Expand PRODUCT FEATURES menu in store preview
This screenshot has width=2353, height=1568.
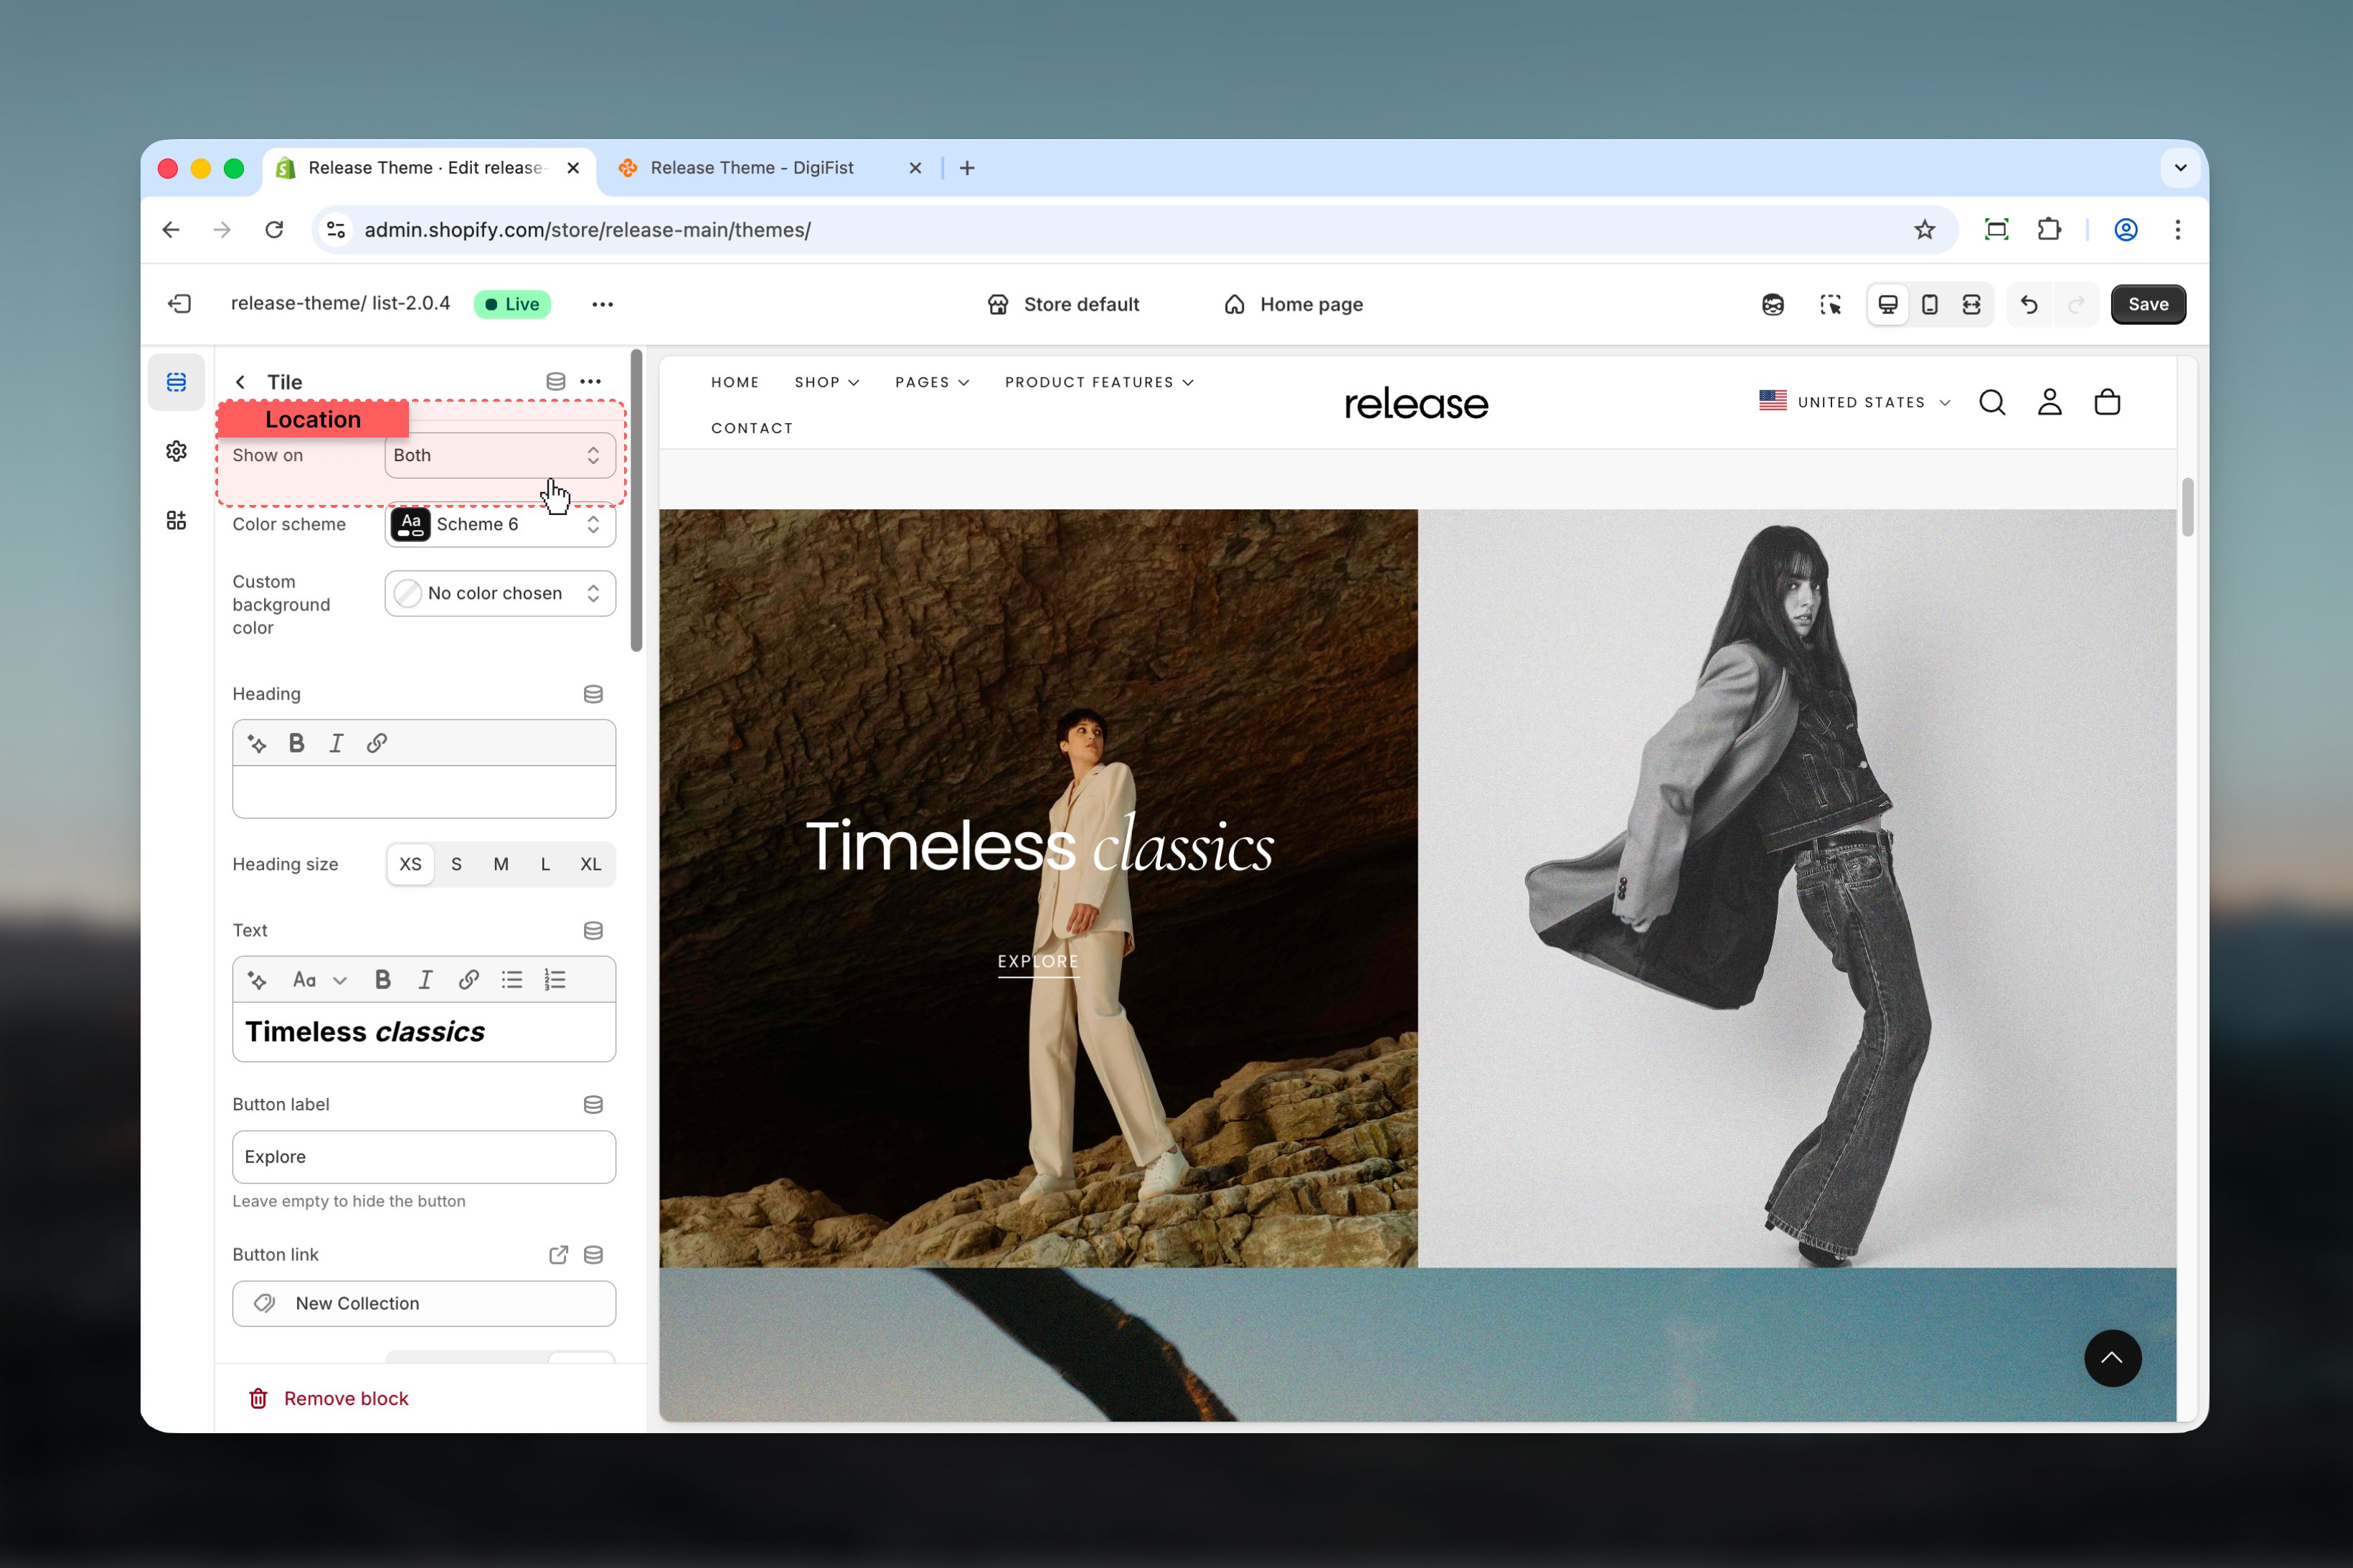(x=1099, y=382)
